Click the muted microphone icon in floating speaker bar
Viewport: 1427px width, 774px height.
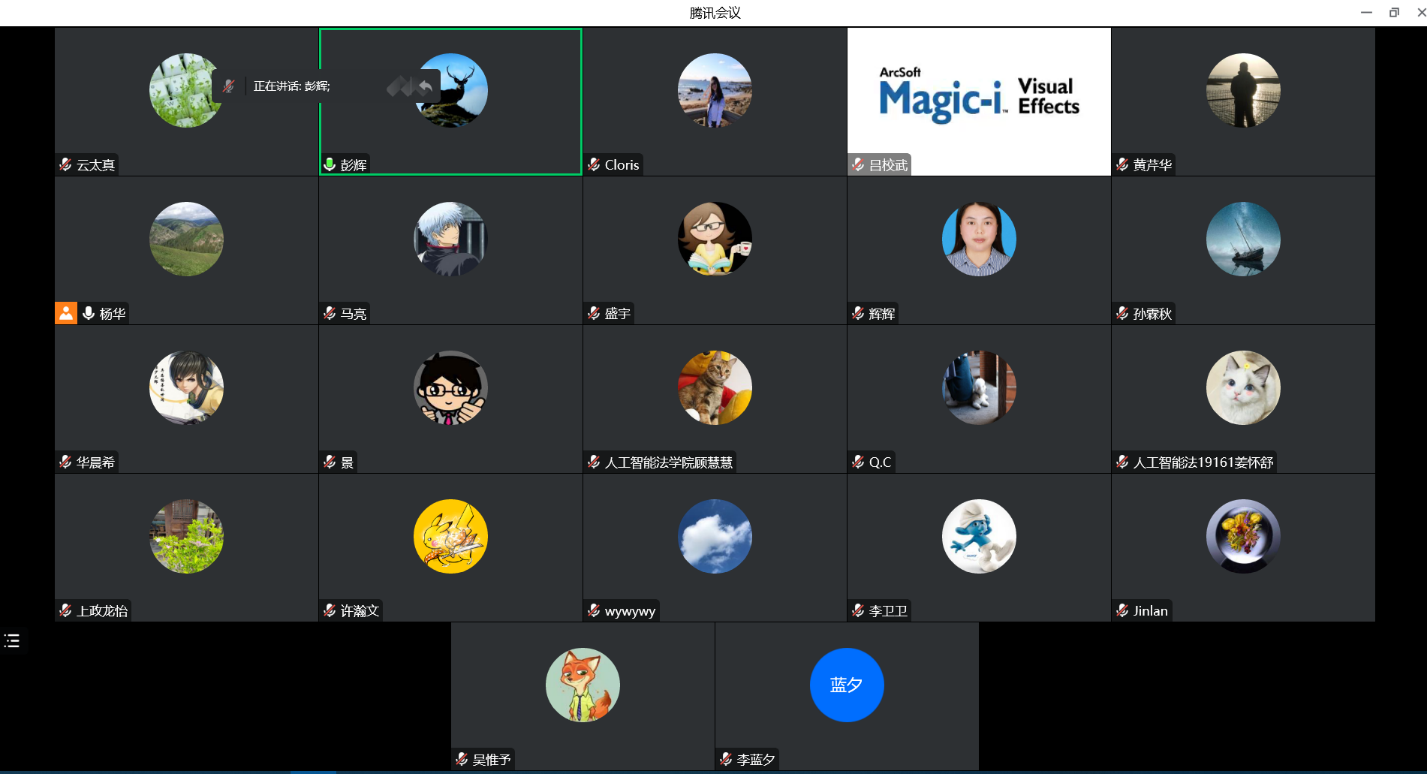[x=229, y=86]
